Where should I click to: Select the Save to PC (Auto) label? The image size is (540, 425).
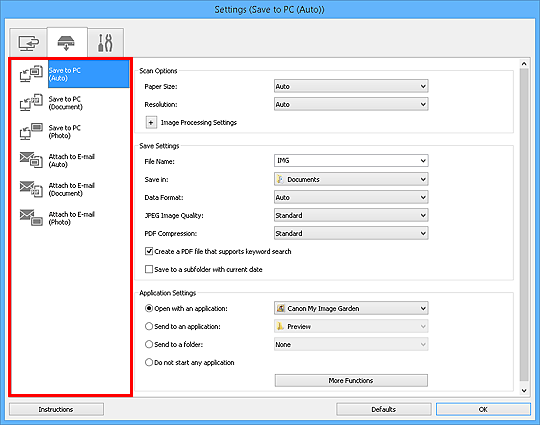pyautogui.click(x=65, y=74)
